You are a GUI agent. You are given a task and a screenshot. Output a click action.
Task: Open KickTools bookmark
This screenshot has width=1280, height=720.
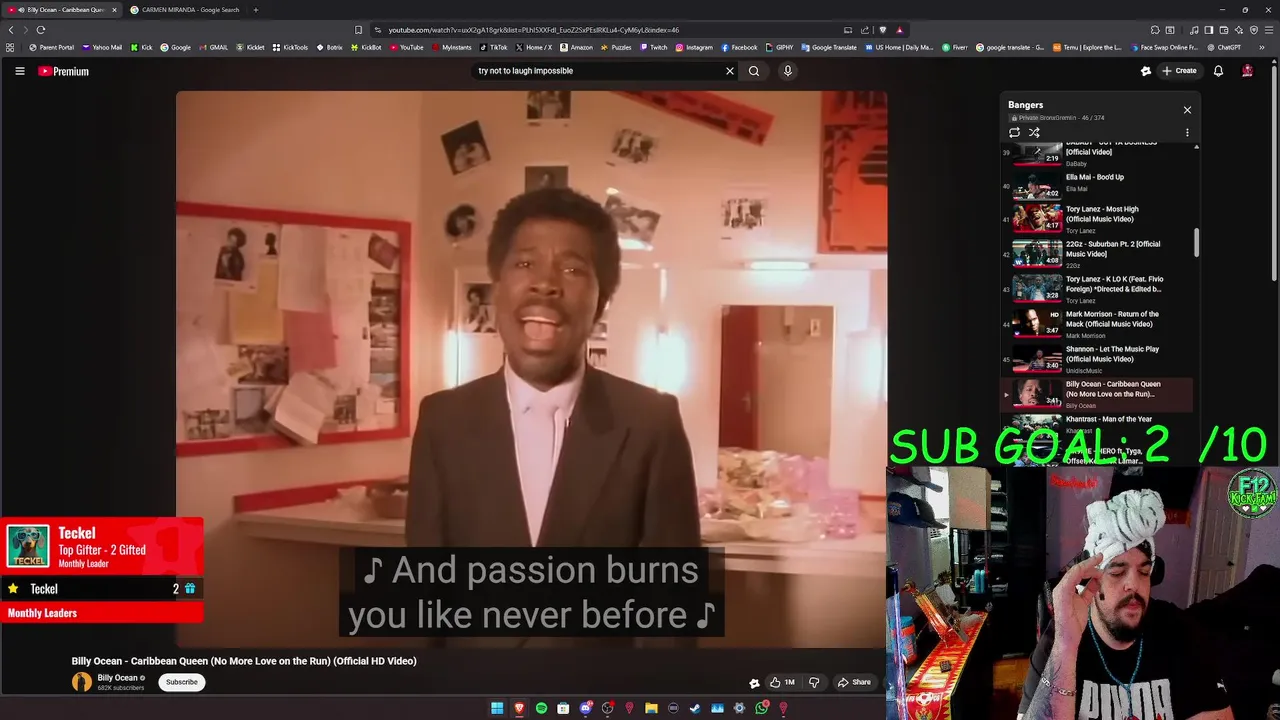coord(291,47)
